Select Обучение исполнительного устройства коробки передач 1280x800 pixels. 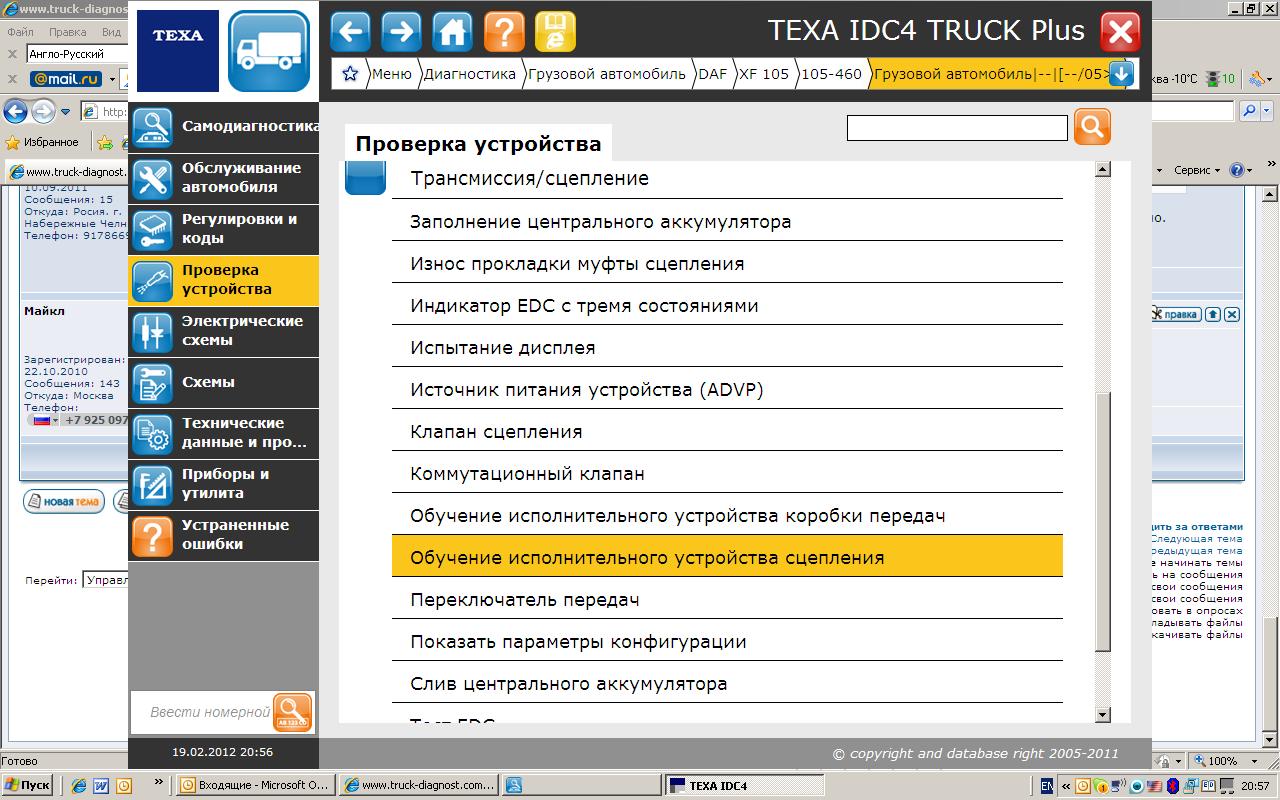[727, 515]
